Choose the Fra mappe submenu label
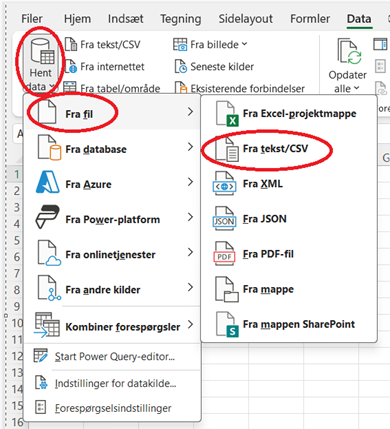This screenshot has height=429, width=390. click(x=268, y=289)
